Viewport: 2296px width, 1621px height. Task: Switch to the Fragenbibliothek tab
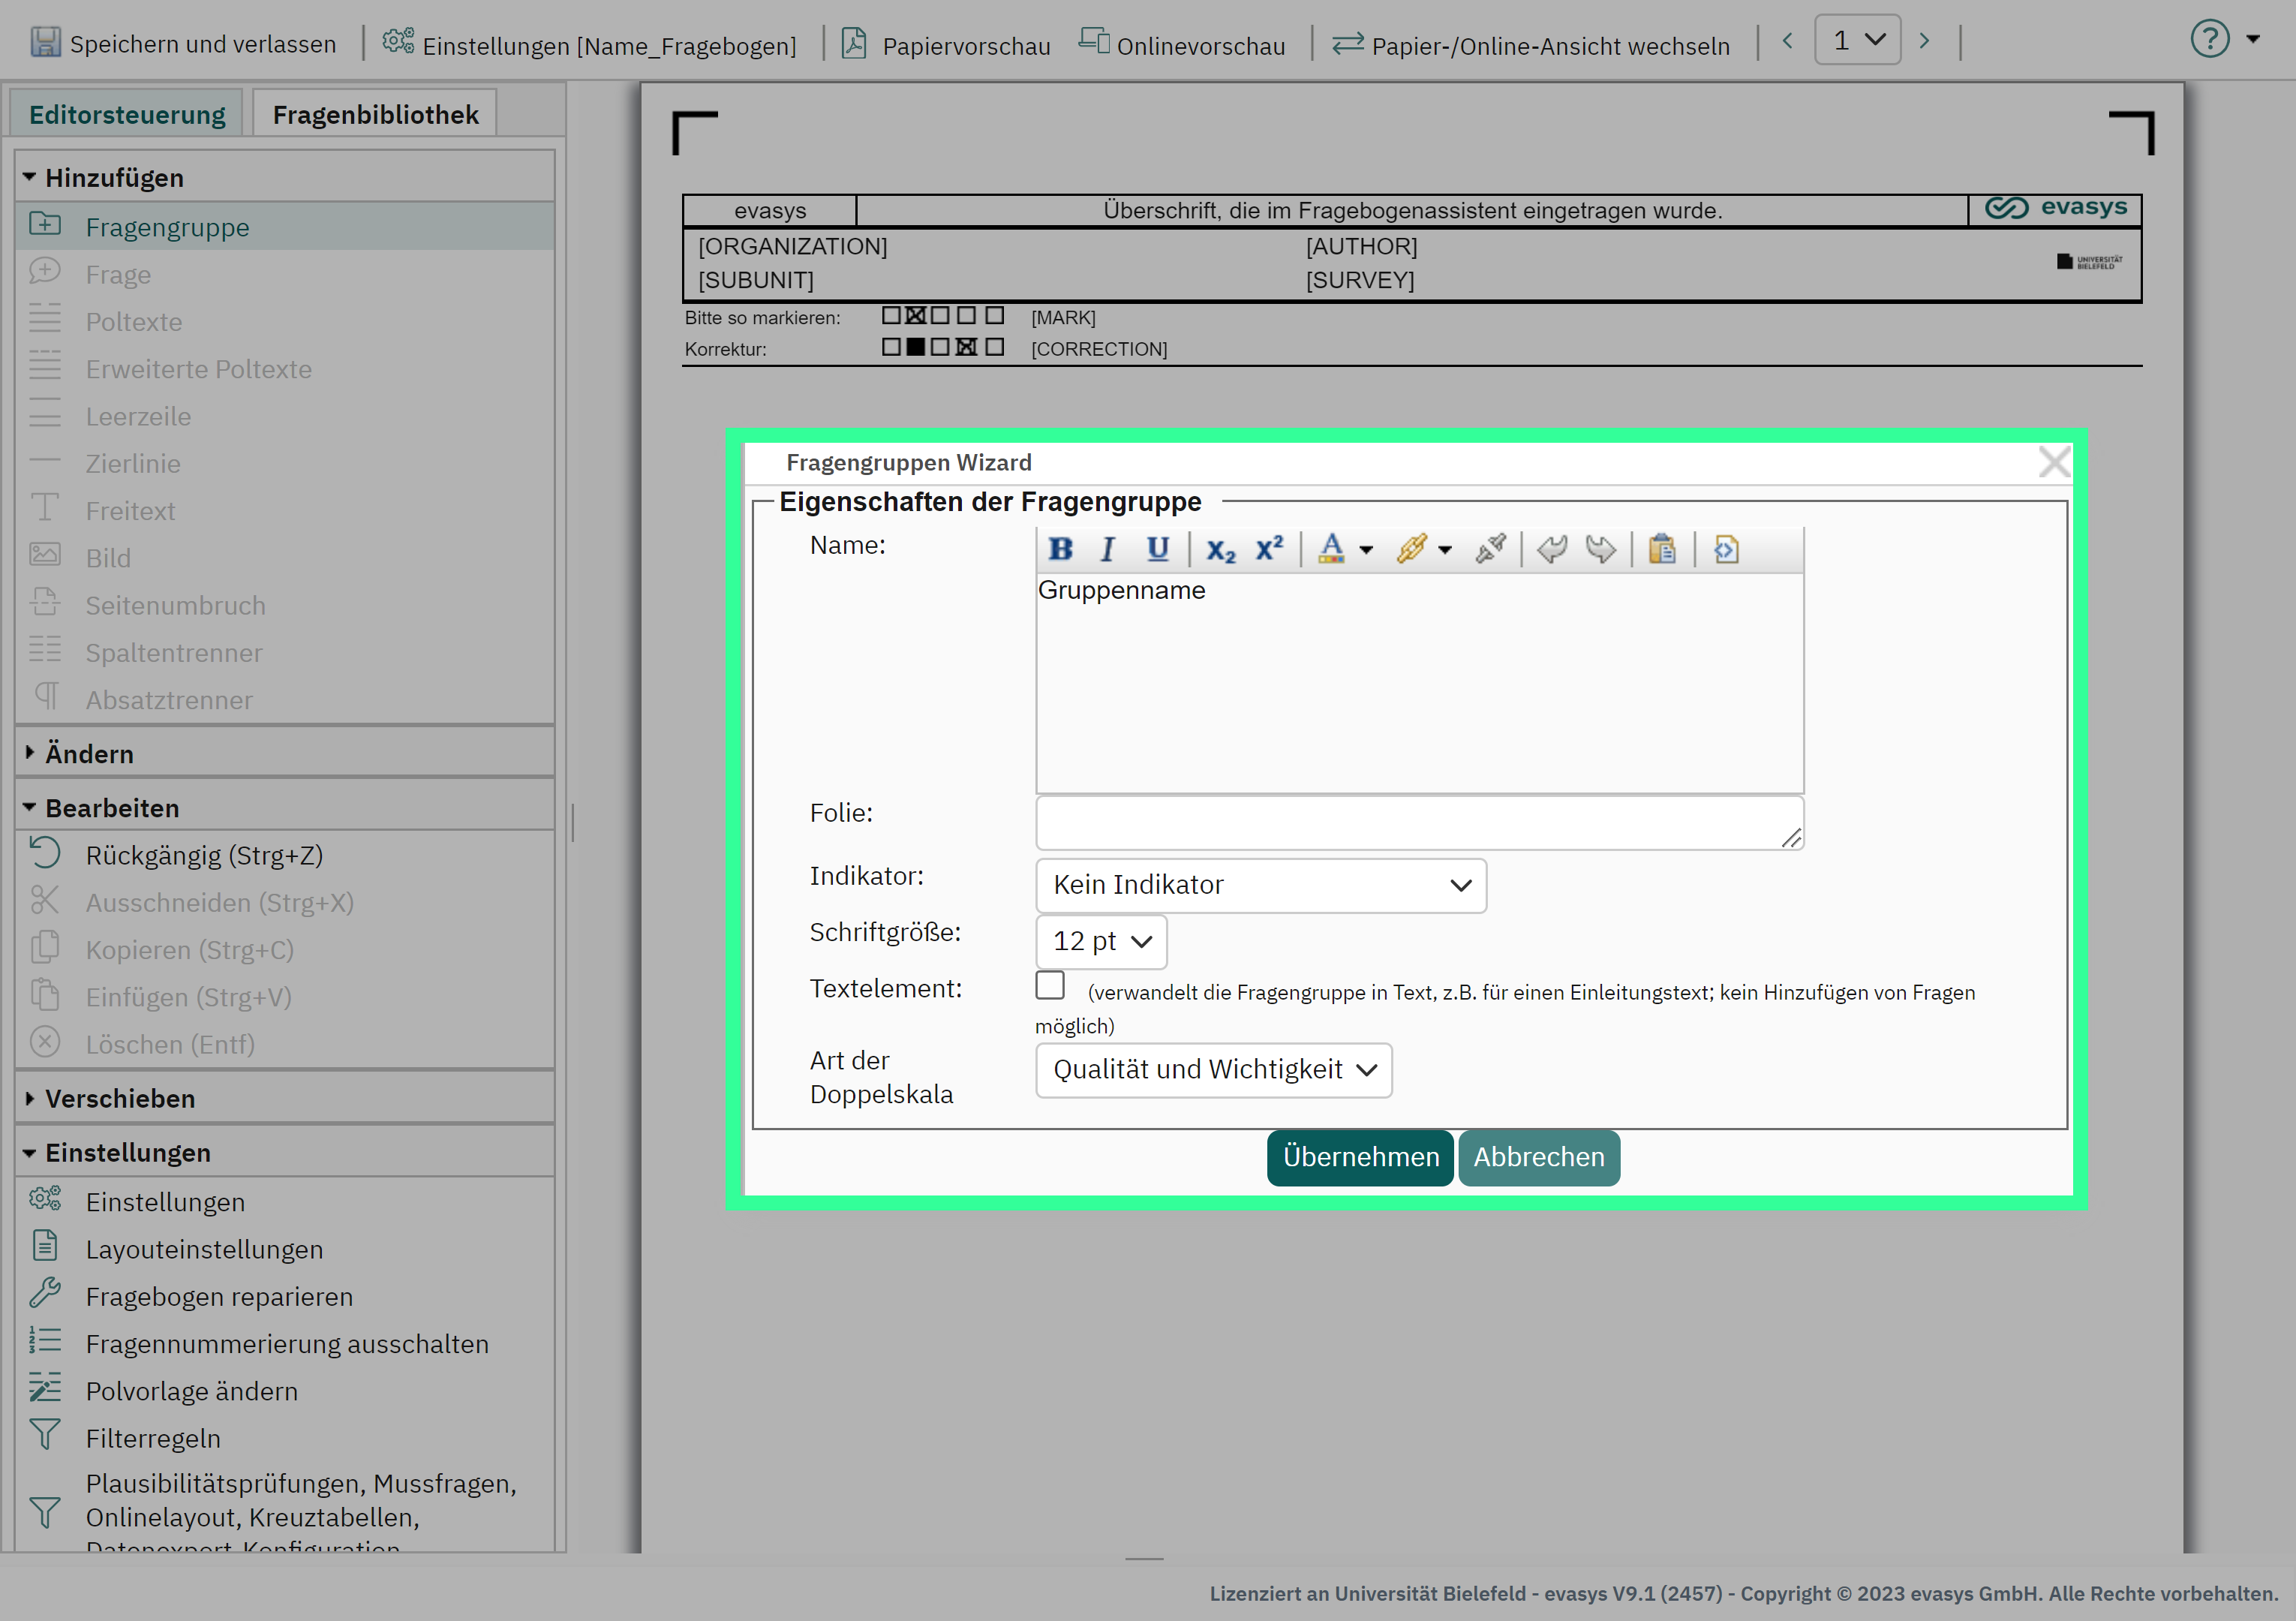pos(375,114)
